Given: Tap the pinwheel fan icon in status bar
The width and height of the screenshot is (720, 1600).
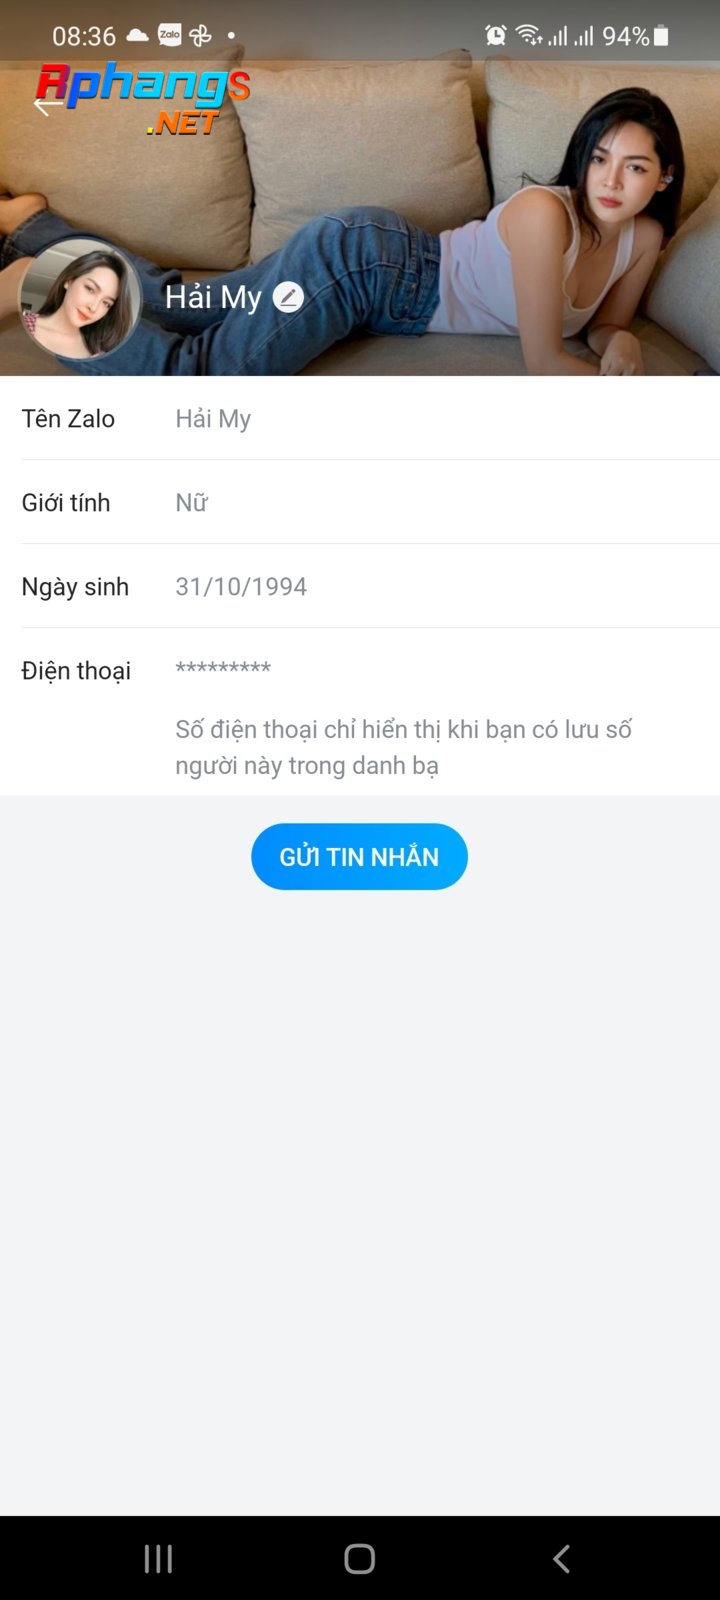Looking at the screenshot, I should point(201,35).
